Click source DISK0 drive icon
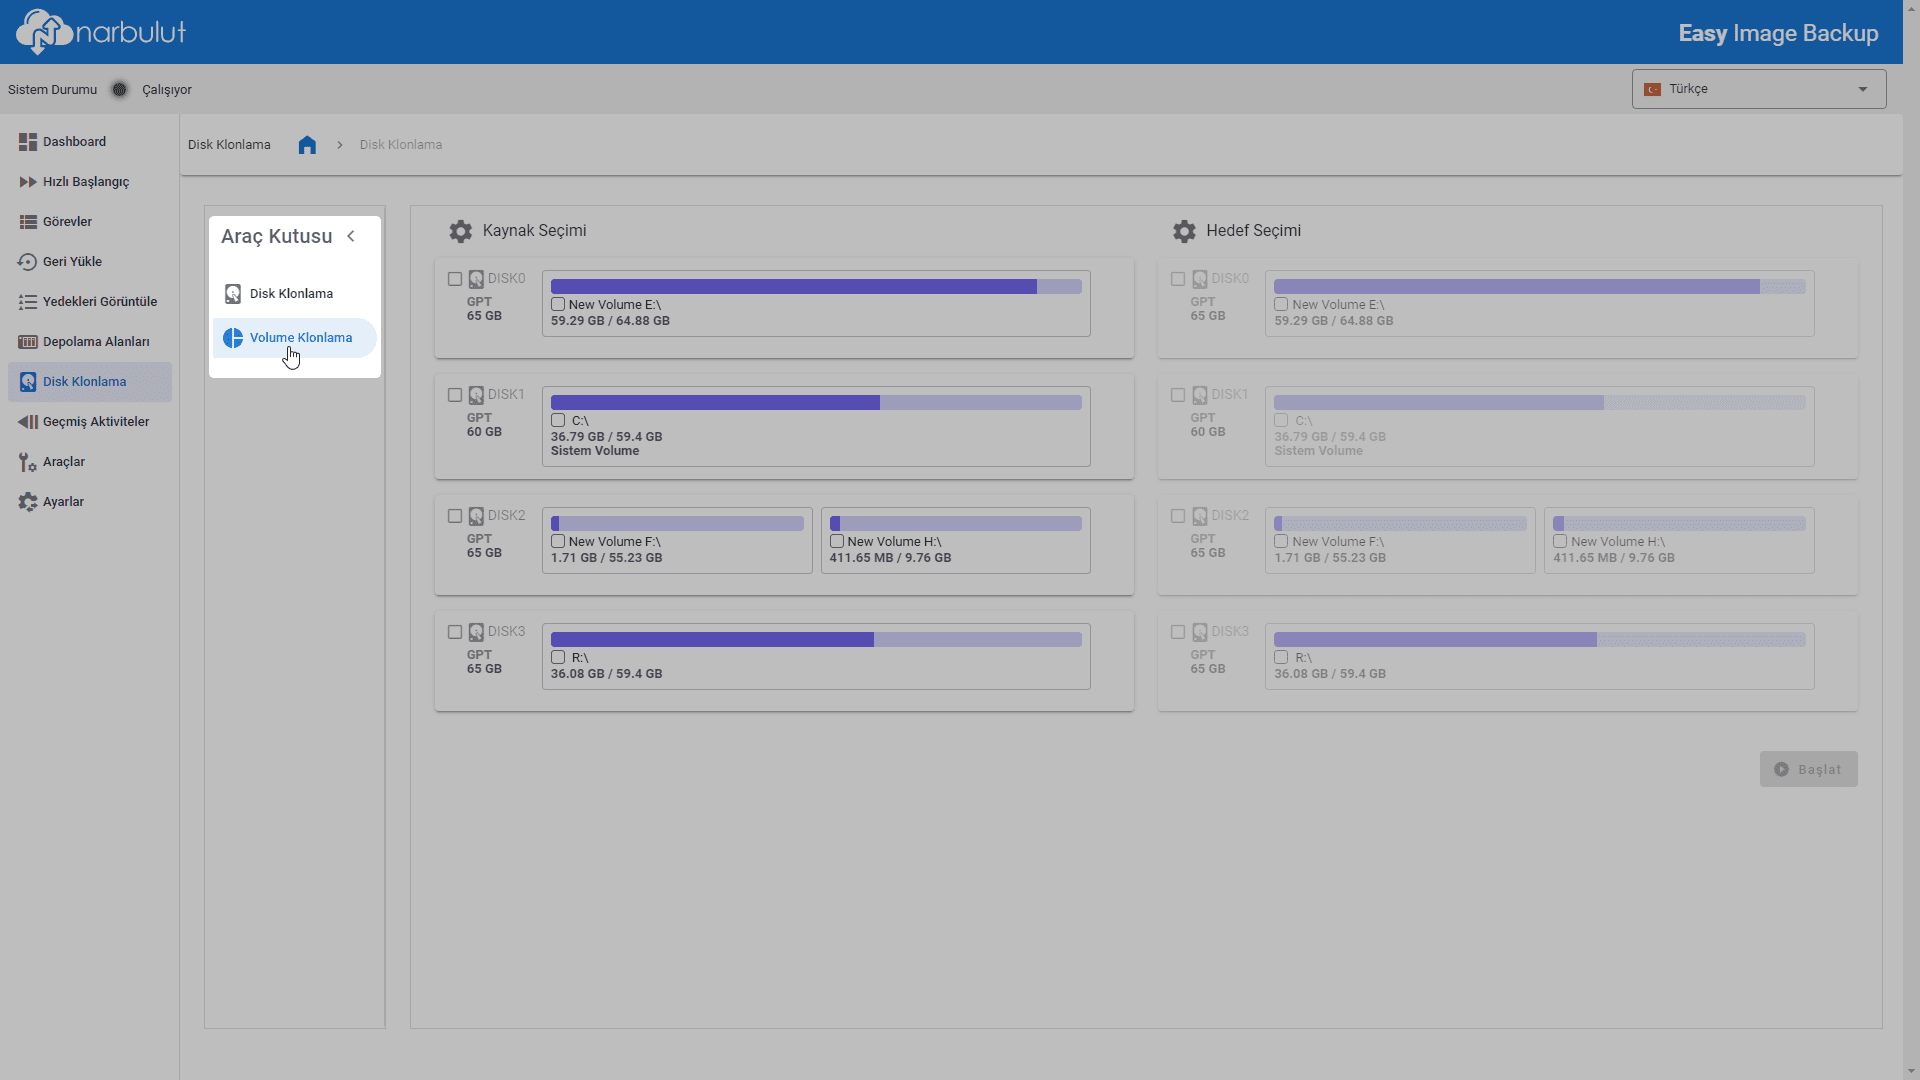 tap(476, 279)
